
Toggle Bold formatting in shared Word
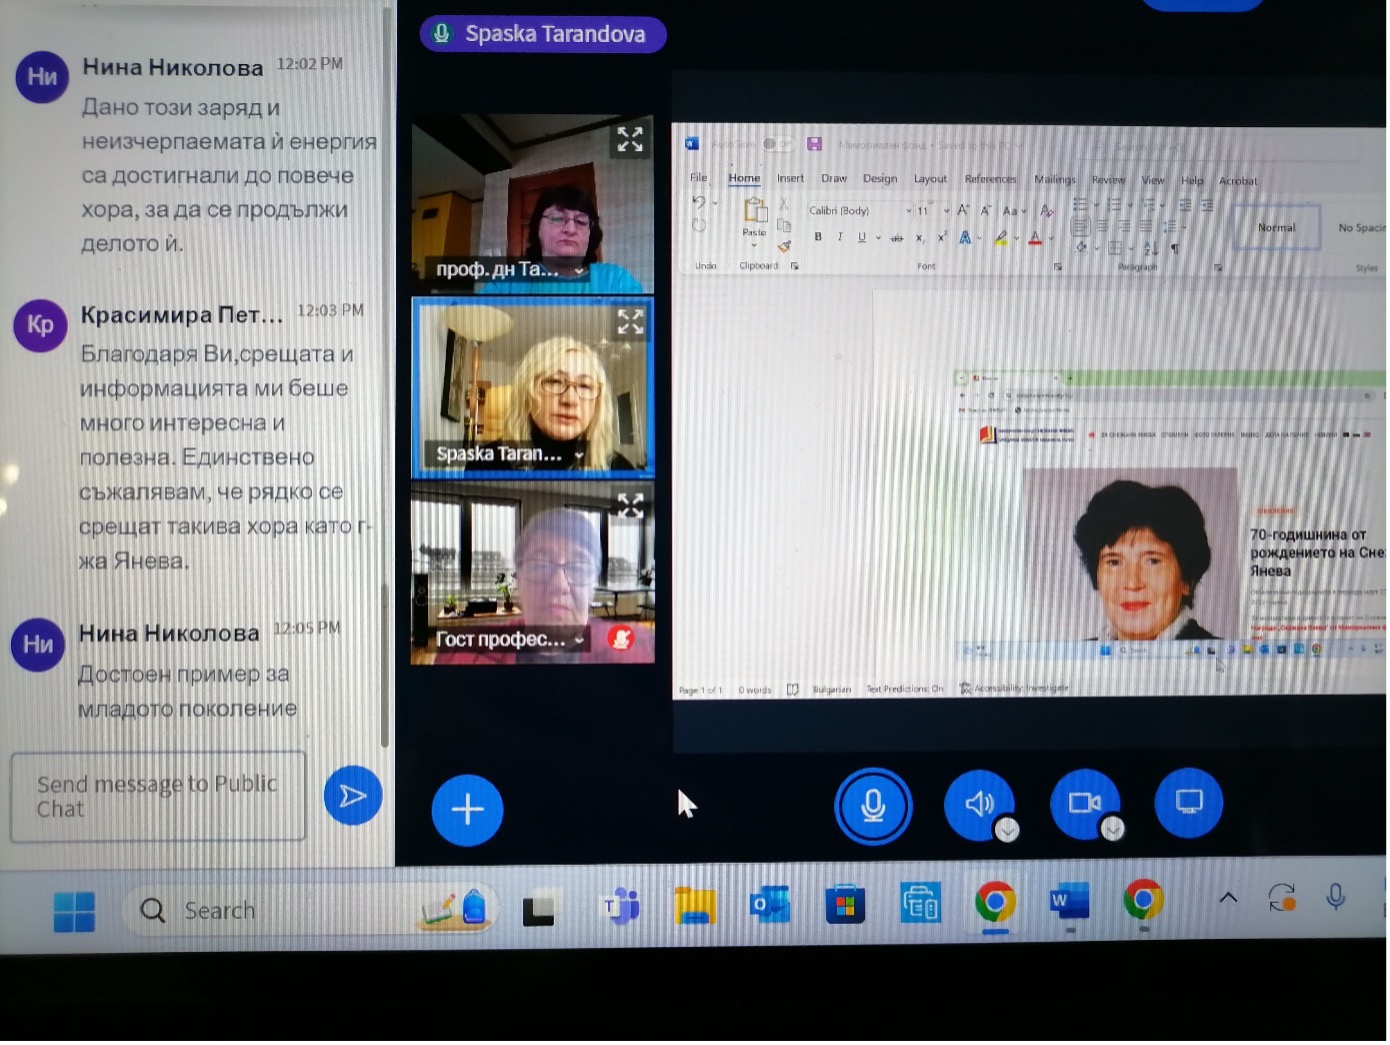818,237
